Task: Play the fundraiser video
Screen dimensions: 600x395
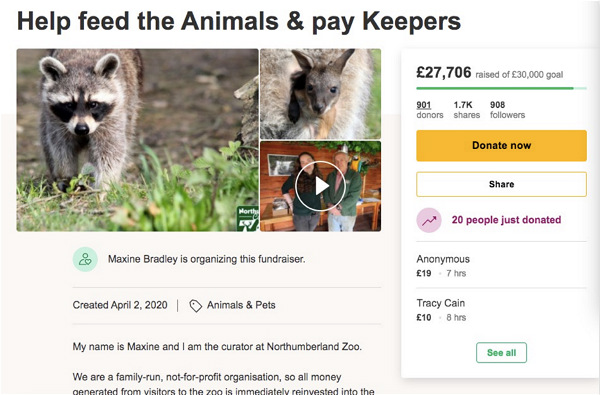Action: [x=320, y=186]
